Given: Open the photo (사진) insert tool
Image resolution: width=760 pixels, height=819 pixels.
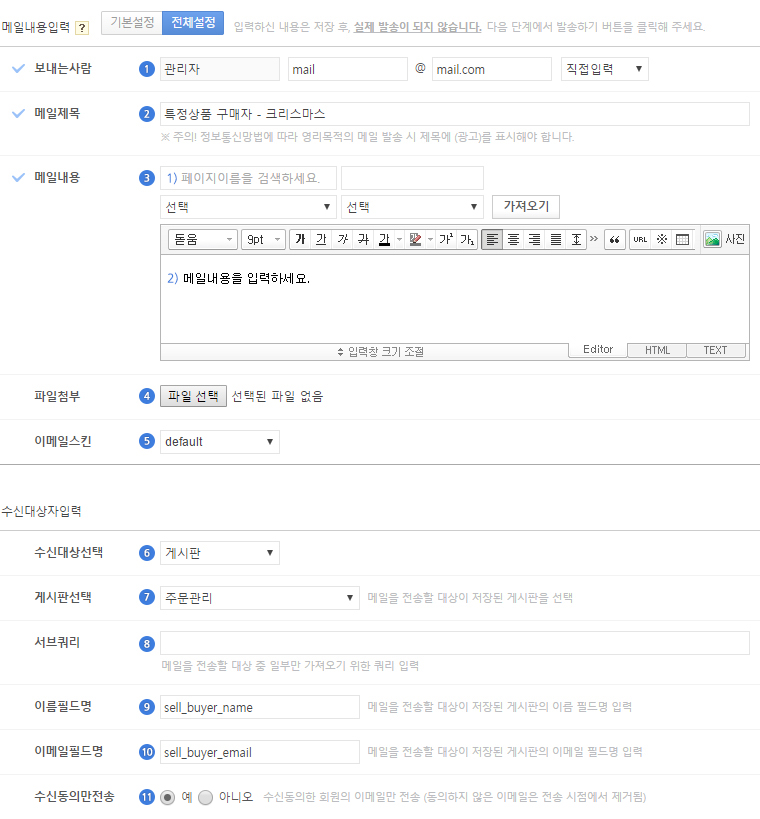Looking at the screenshot, I should (725, 240).
